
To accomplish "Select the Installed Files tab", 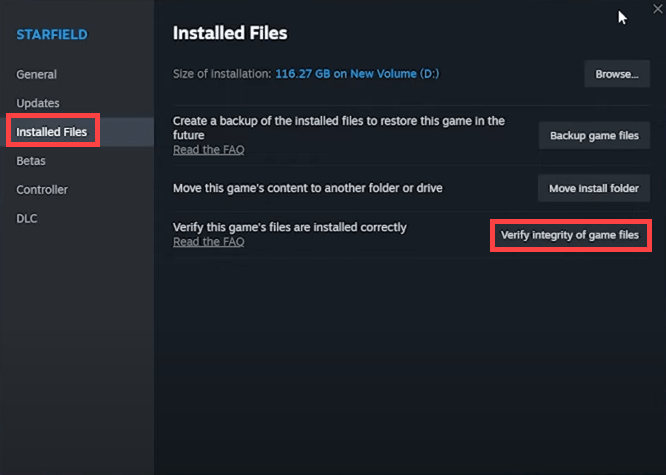I will (x=51, y=132).
